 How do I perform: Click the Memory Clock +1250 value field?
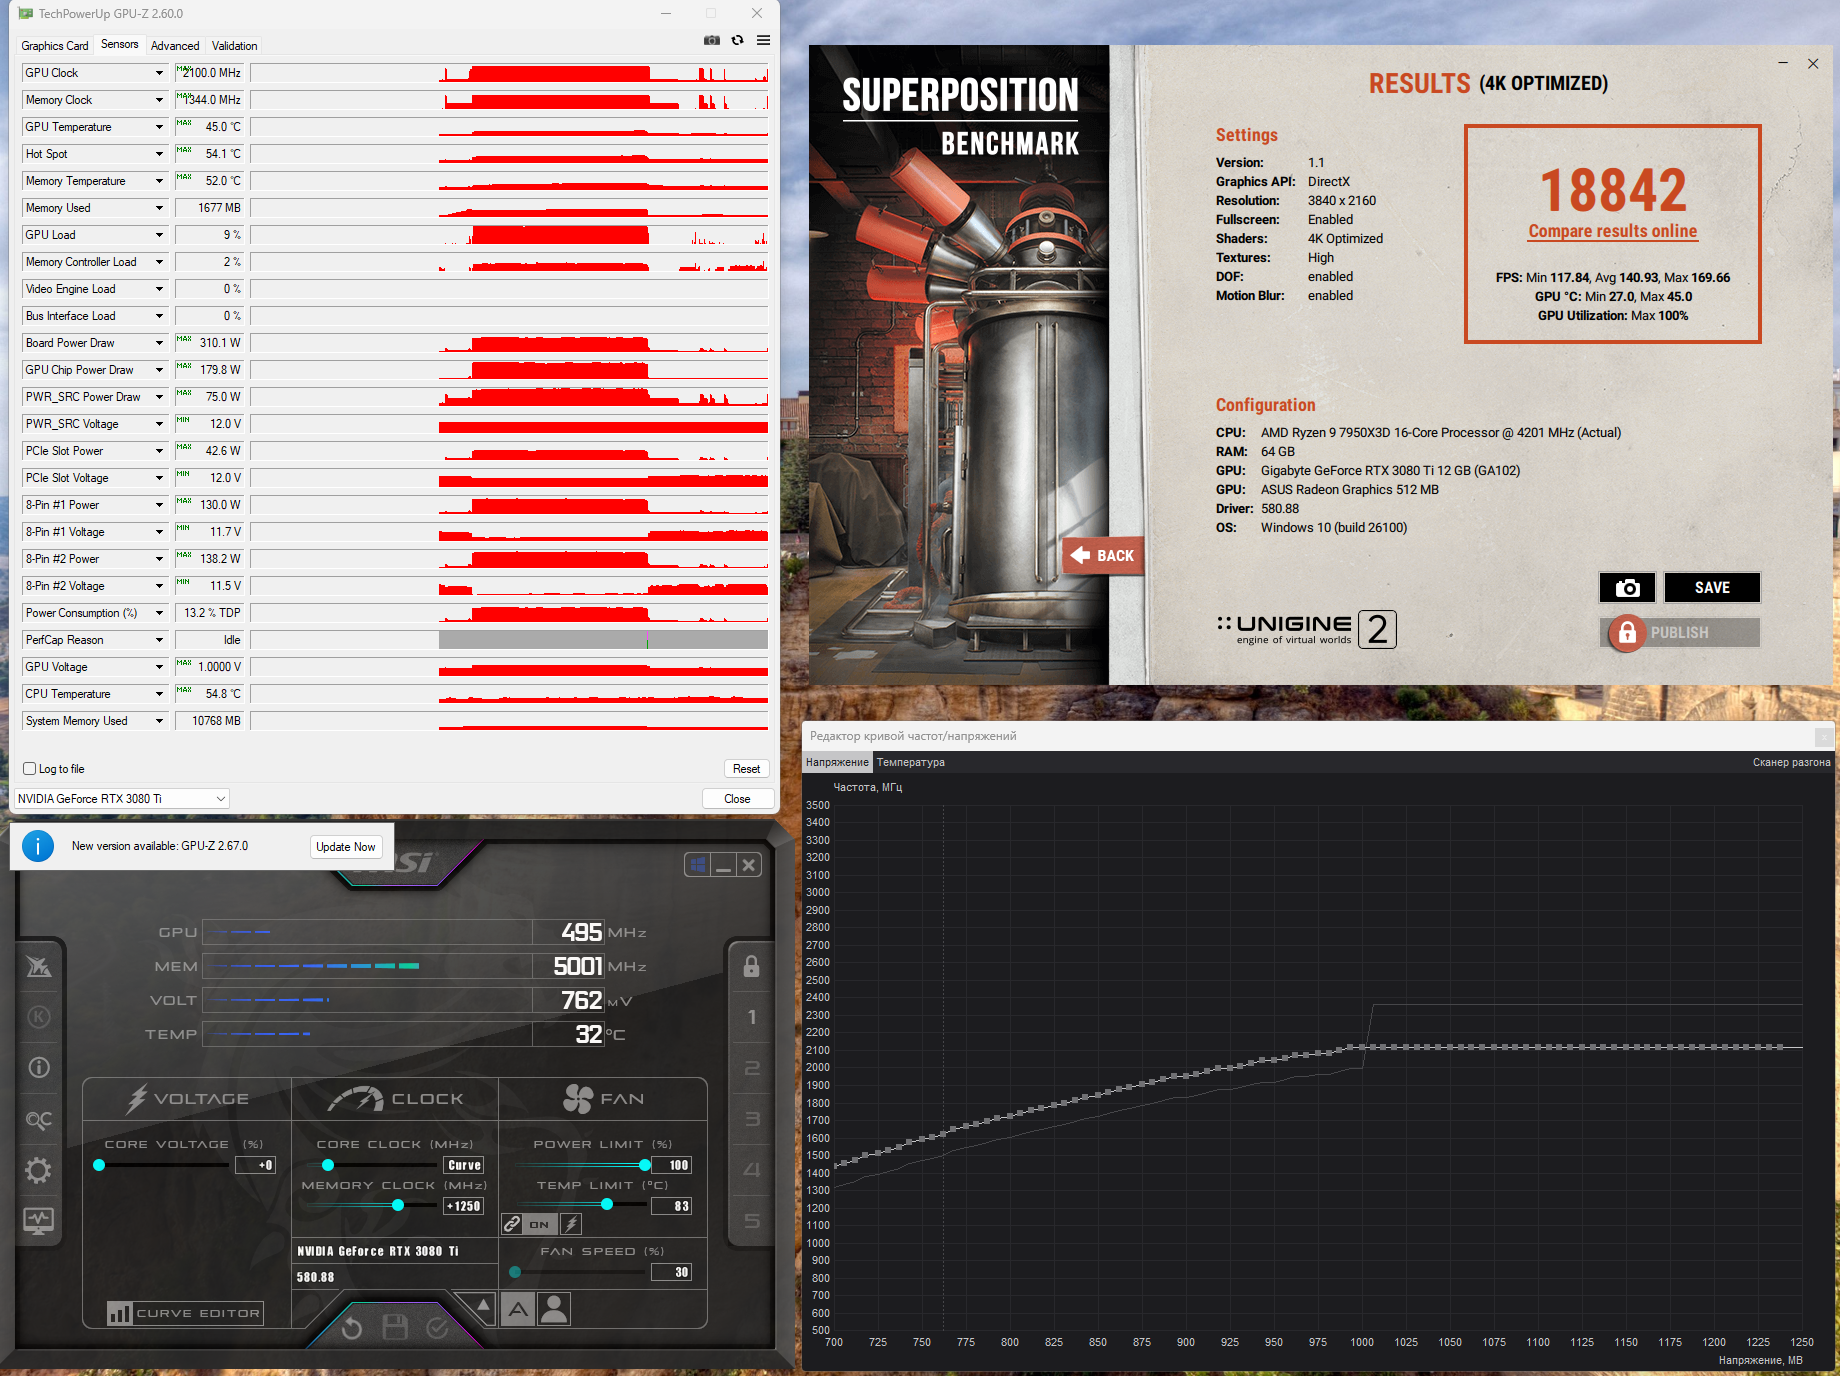(x=464, y=1206)
